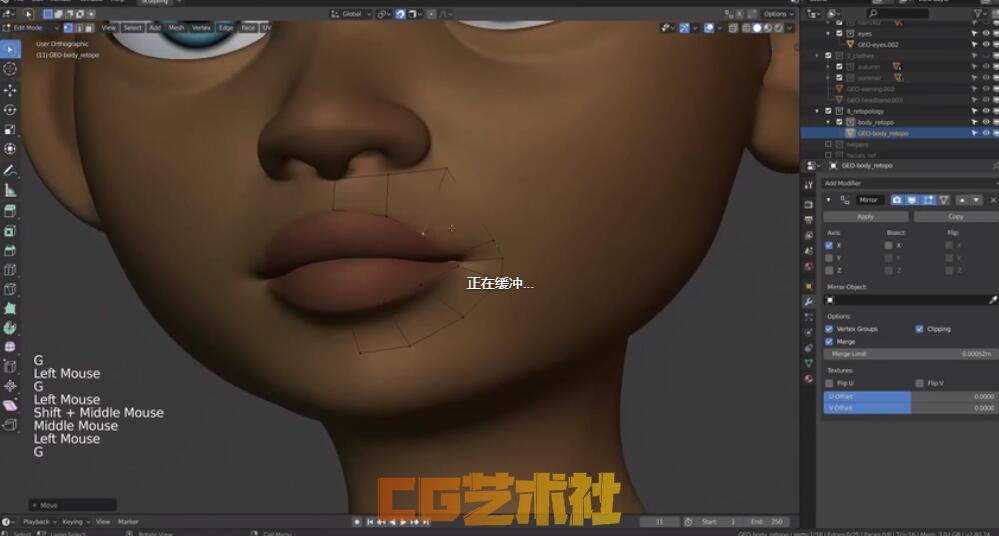Switch to face select mode
This screenshot has height=536, width=999.
click(x=89, y=27)
